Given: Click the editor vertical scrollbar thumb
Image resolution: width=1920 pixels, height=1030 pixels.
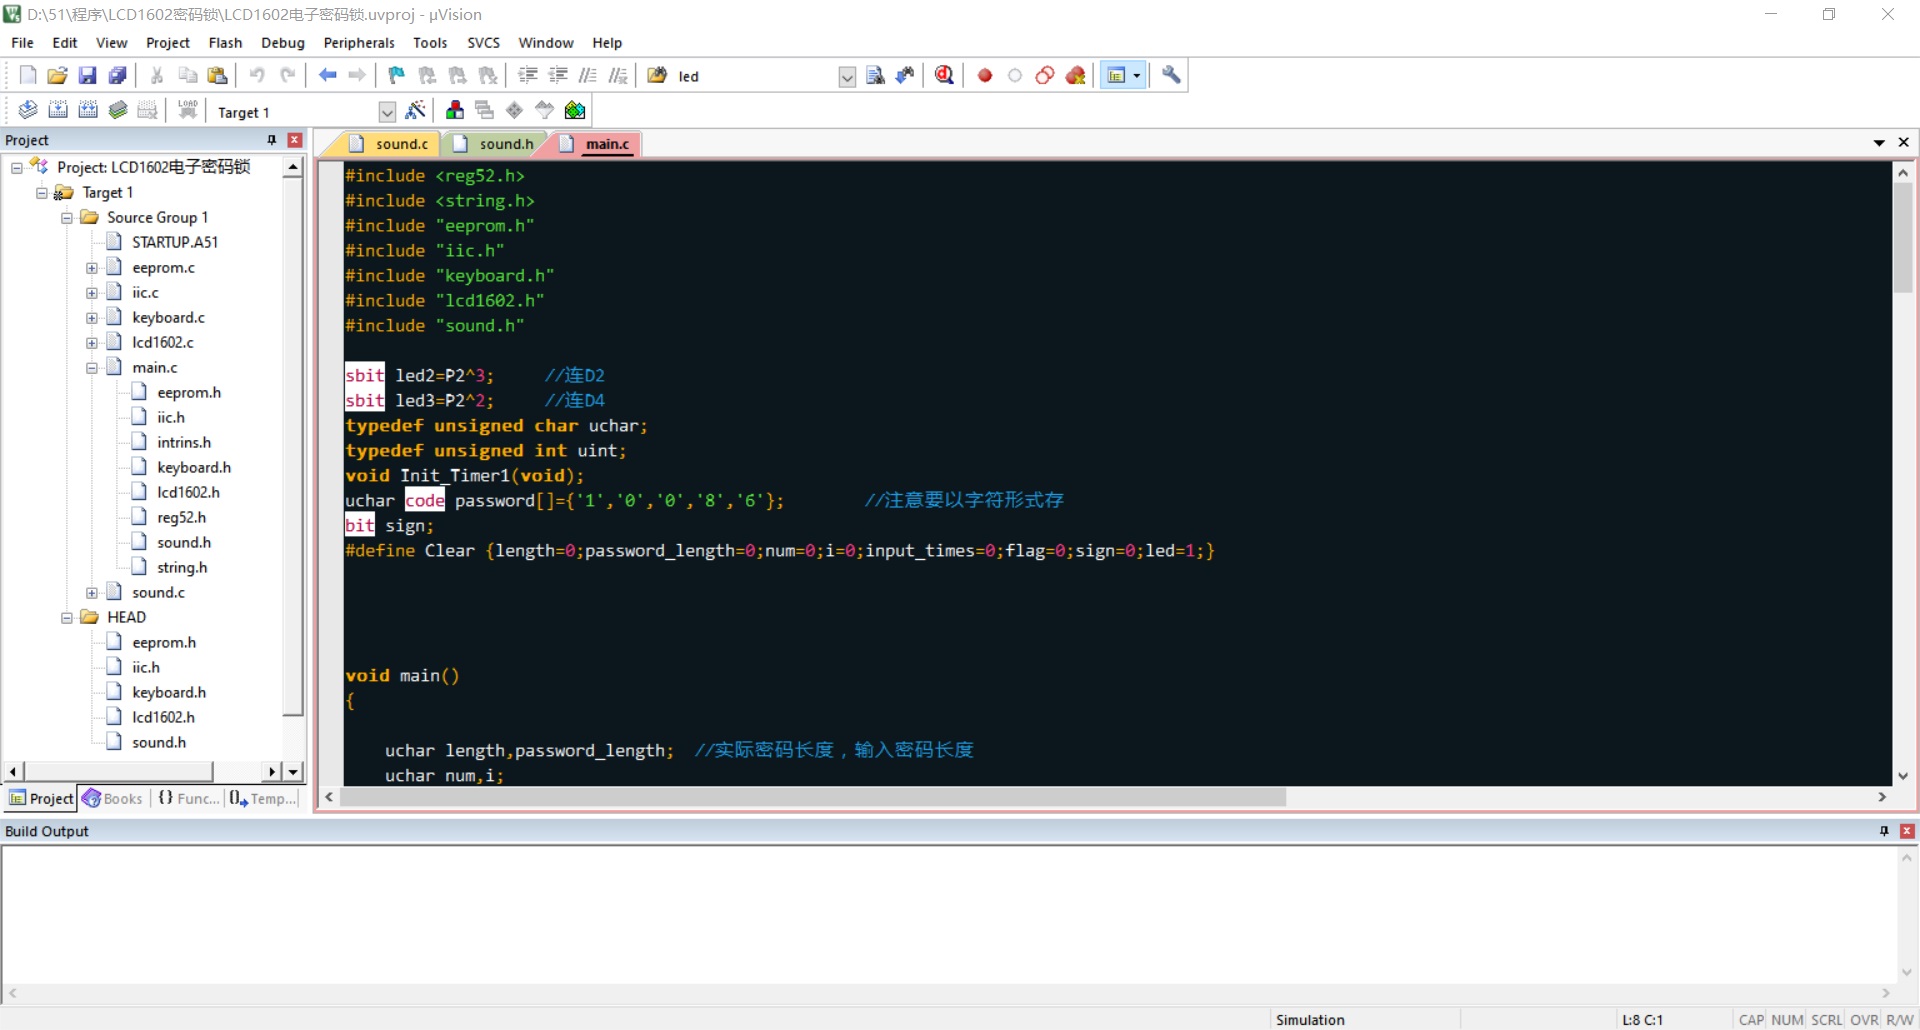Looking at the screenshot, I should coord(1903,238).
